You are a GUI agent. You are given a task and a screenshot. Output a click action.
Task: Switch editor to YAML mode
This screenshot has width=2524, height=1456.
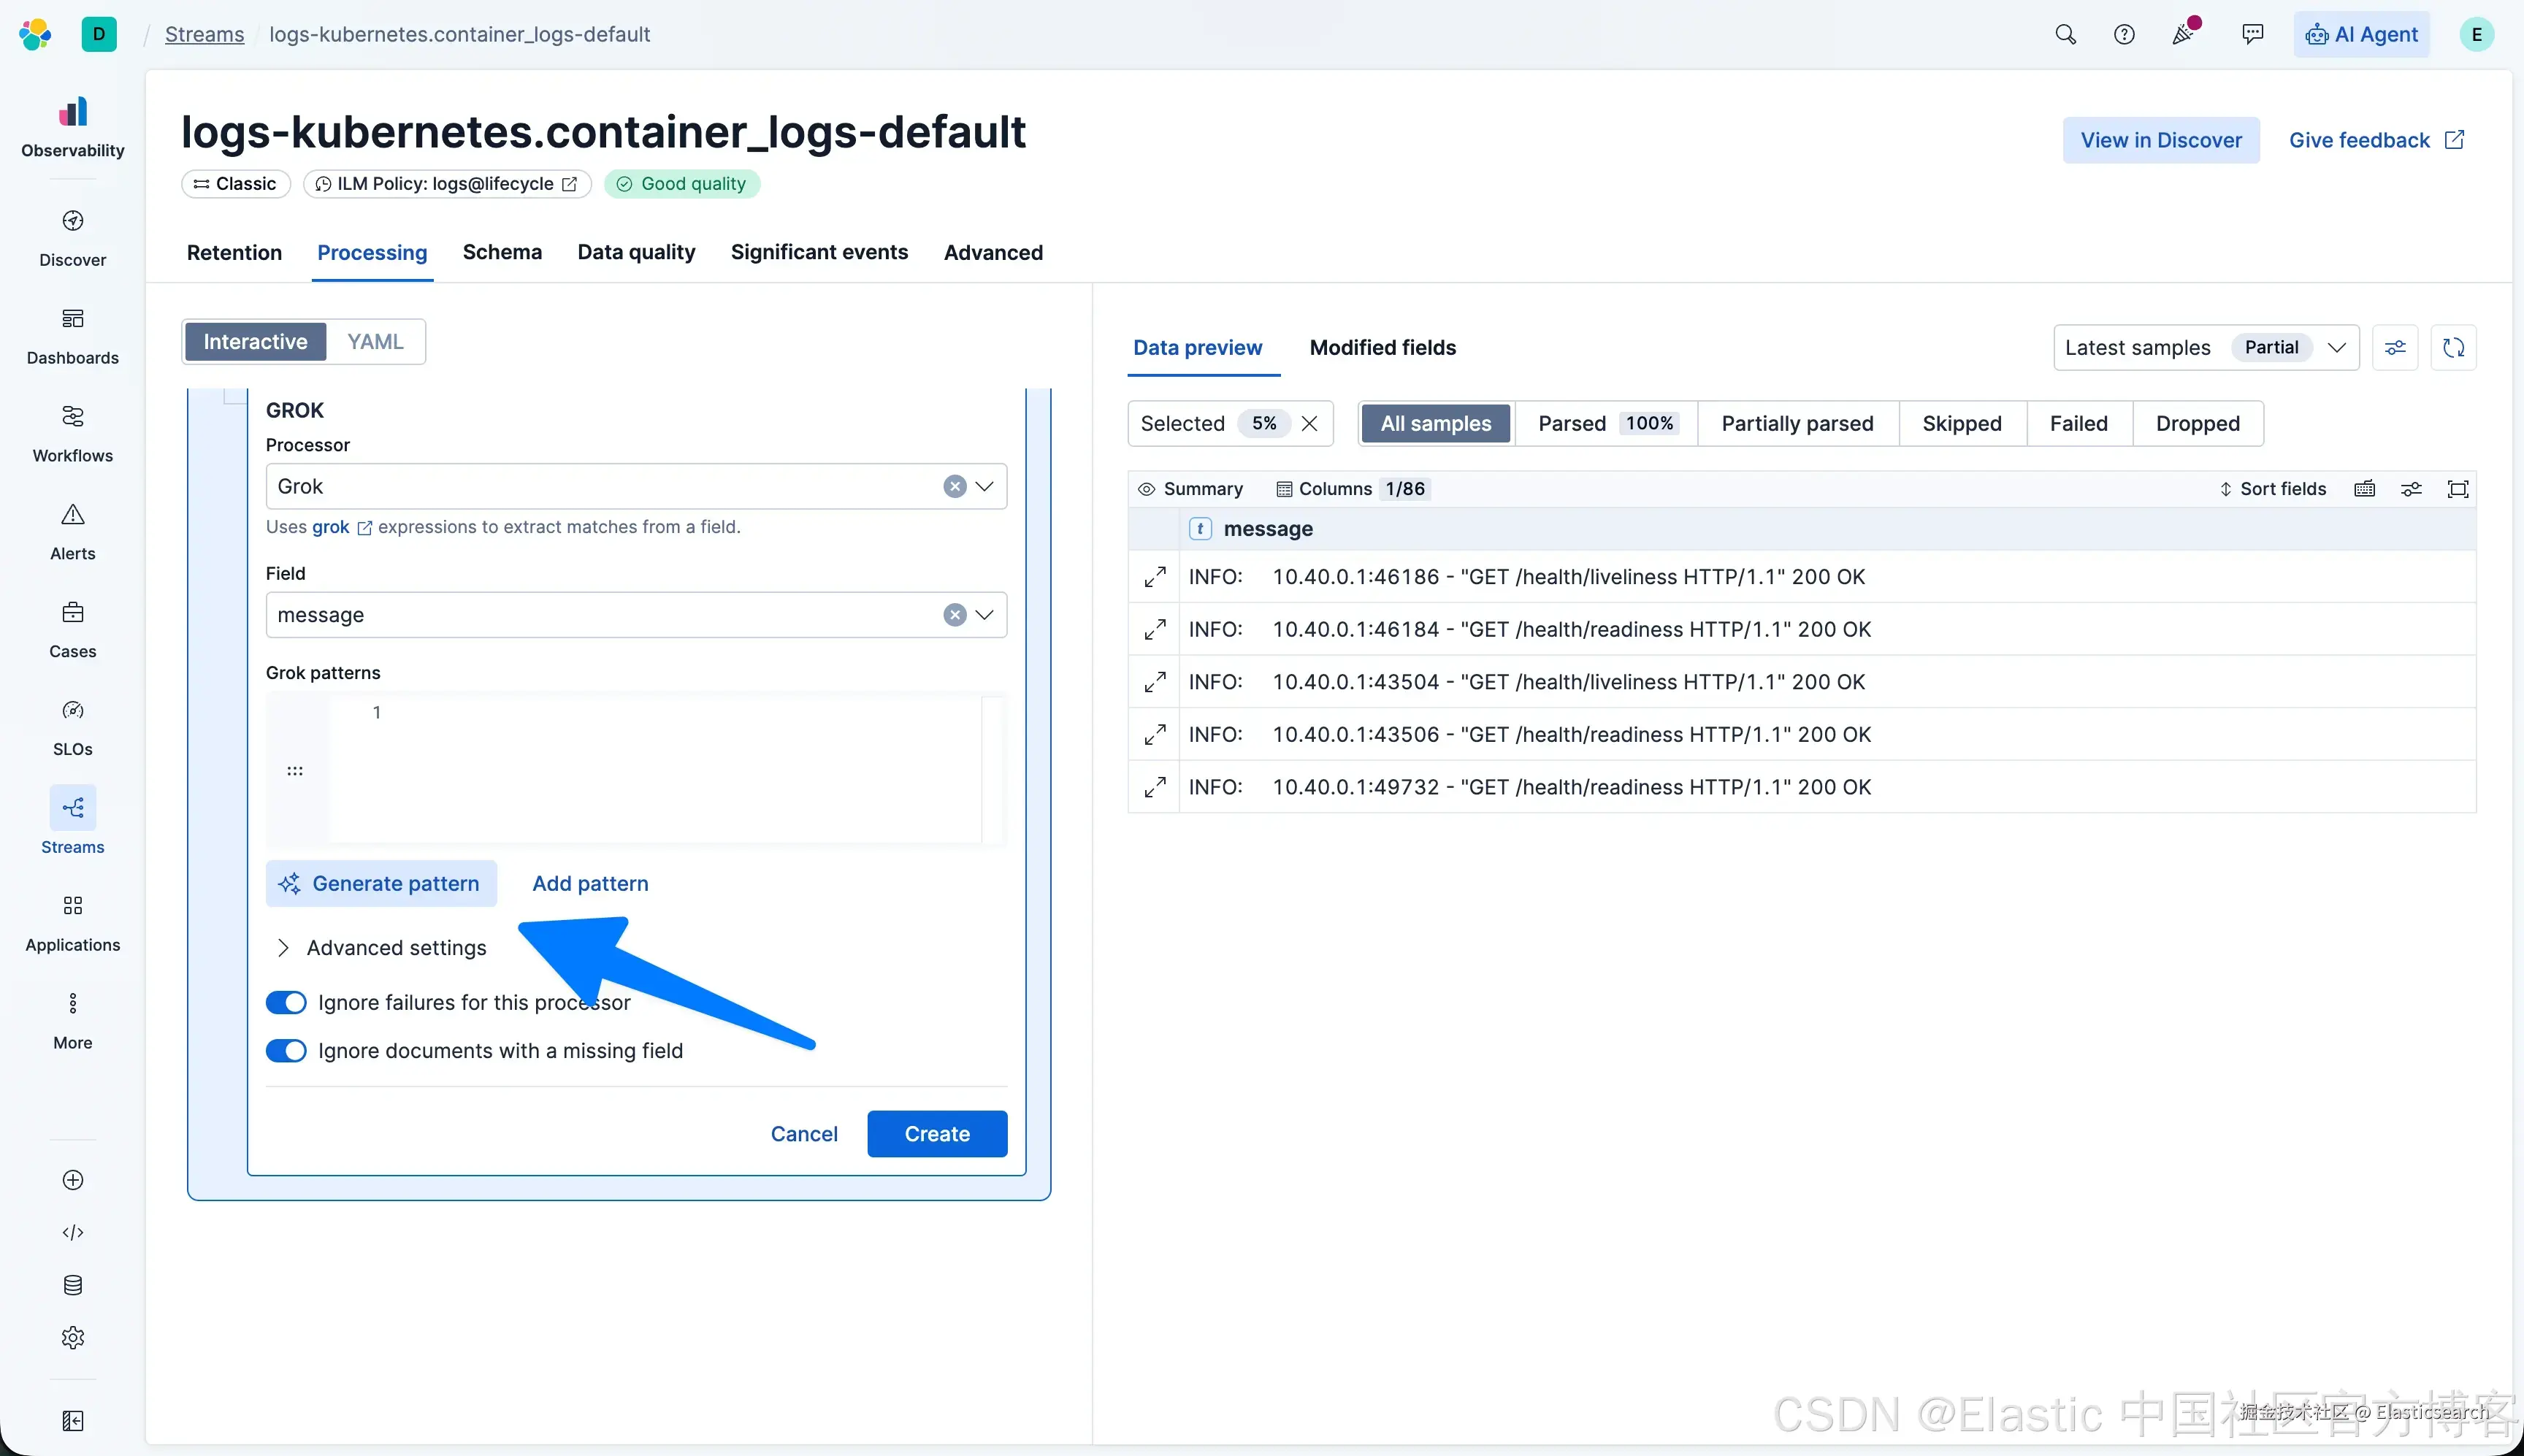coord(375,342)
